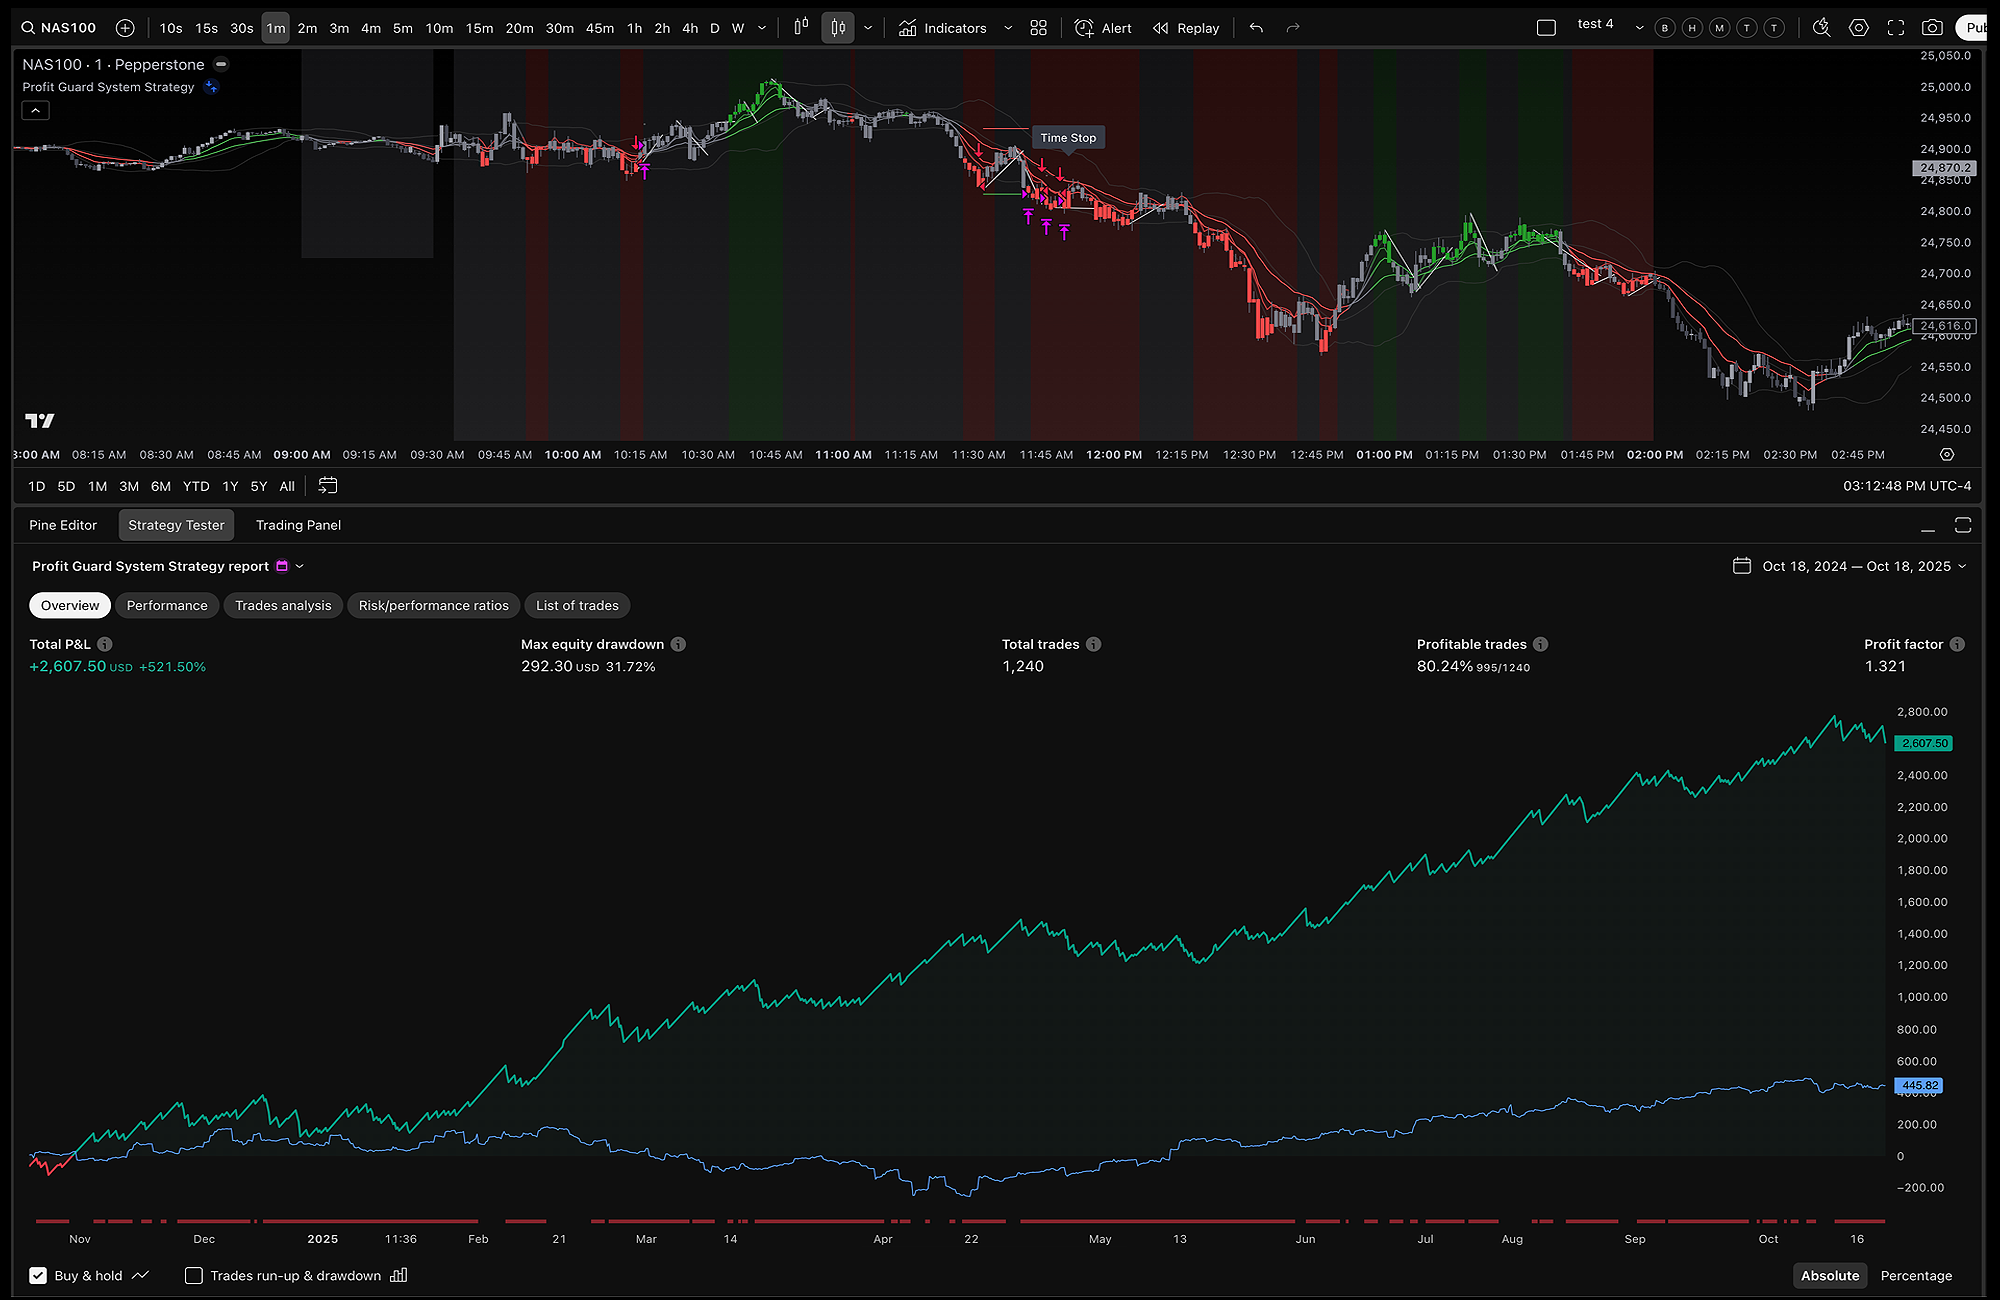This screenshot has width=2000, height=1300.
Task: Undo the last chart action
Action: click(x=1256, y=27)
